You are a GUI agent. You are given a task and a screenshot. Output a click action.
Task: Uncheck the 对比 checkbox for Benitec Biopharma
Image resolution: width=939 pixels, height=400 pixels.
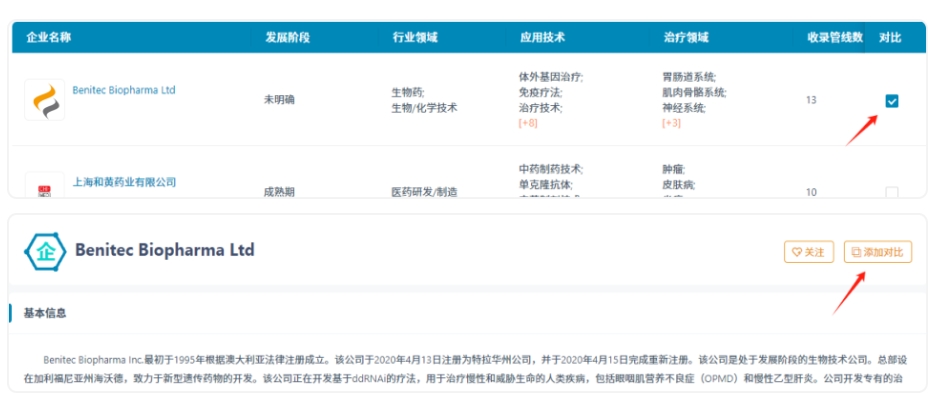pyautogui.click(x=892, y=101)
